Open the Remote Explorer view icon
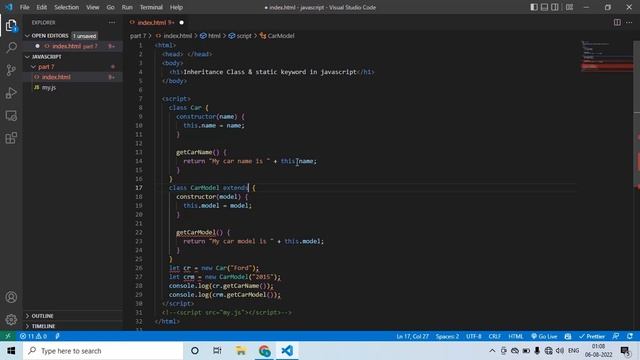Viewport: 640px width, 360px height. [11, 116]
